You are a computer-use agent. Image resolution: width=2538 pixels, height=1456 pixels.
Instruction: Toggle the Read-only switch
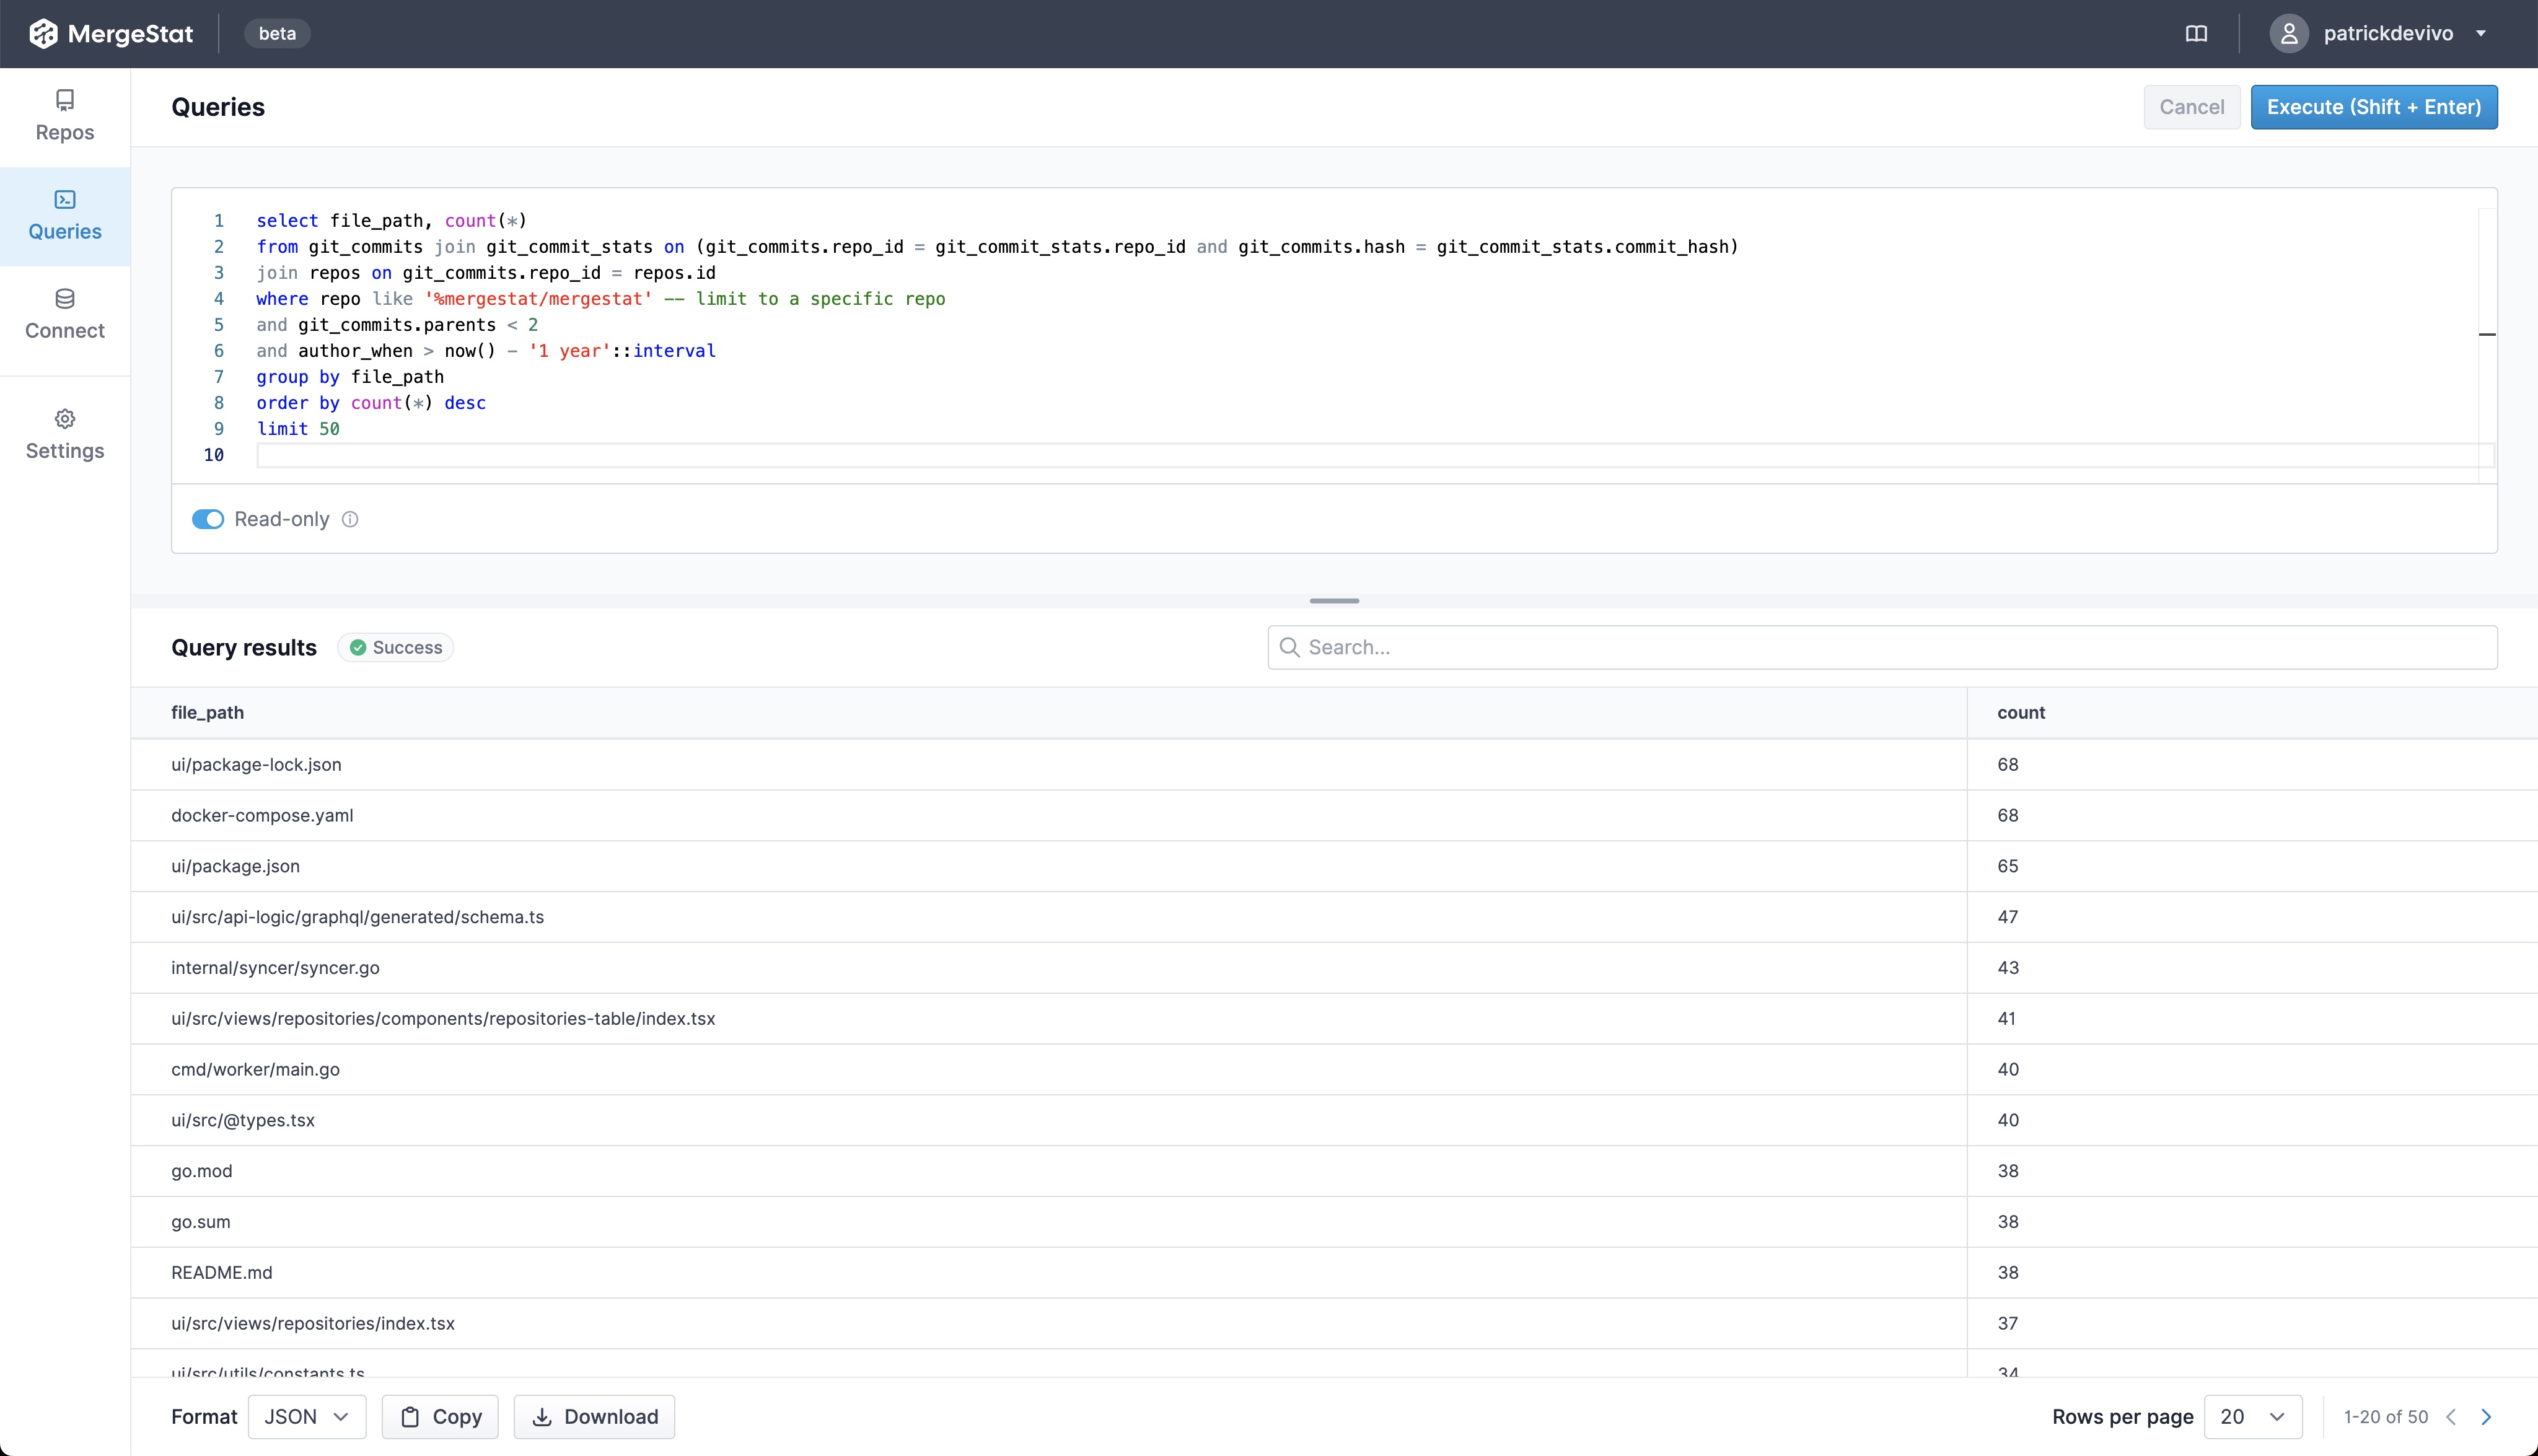click(208, 519)
